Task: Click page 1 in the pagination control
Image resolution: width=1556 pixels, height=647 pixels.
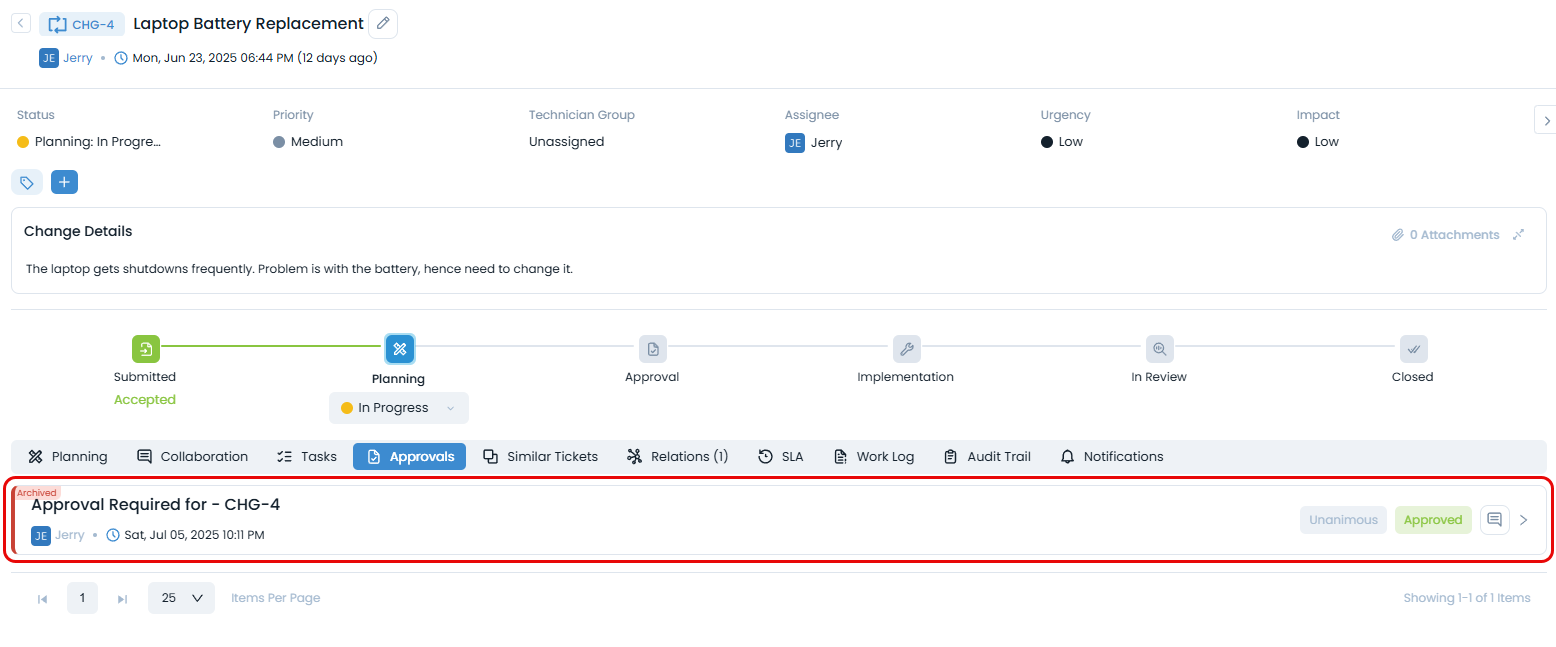Action: click(82, 597)
